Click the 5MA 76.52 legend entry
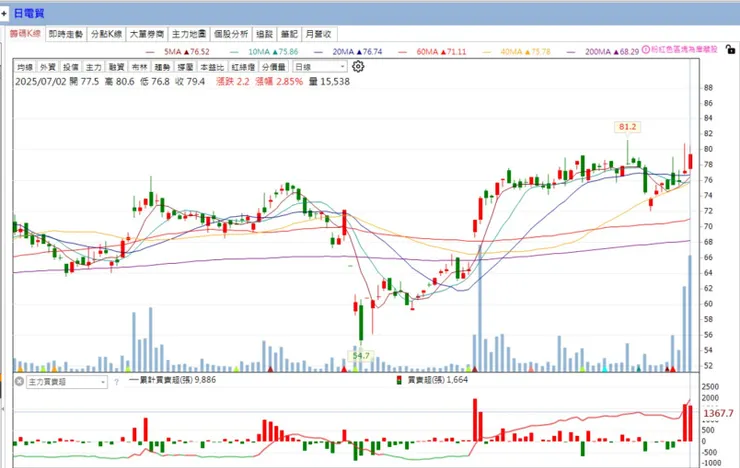This screenshot has height=468, width=740. 177,51
